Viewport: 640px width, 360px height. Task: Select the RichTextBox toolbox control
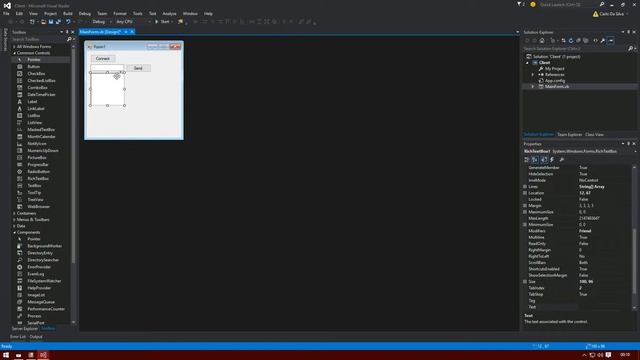[x=38, y=178]
